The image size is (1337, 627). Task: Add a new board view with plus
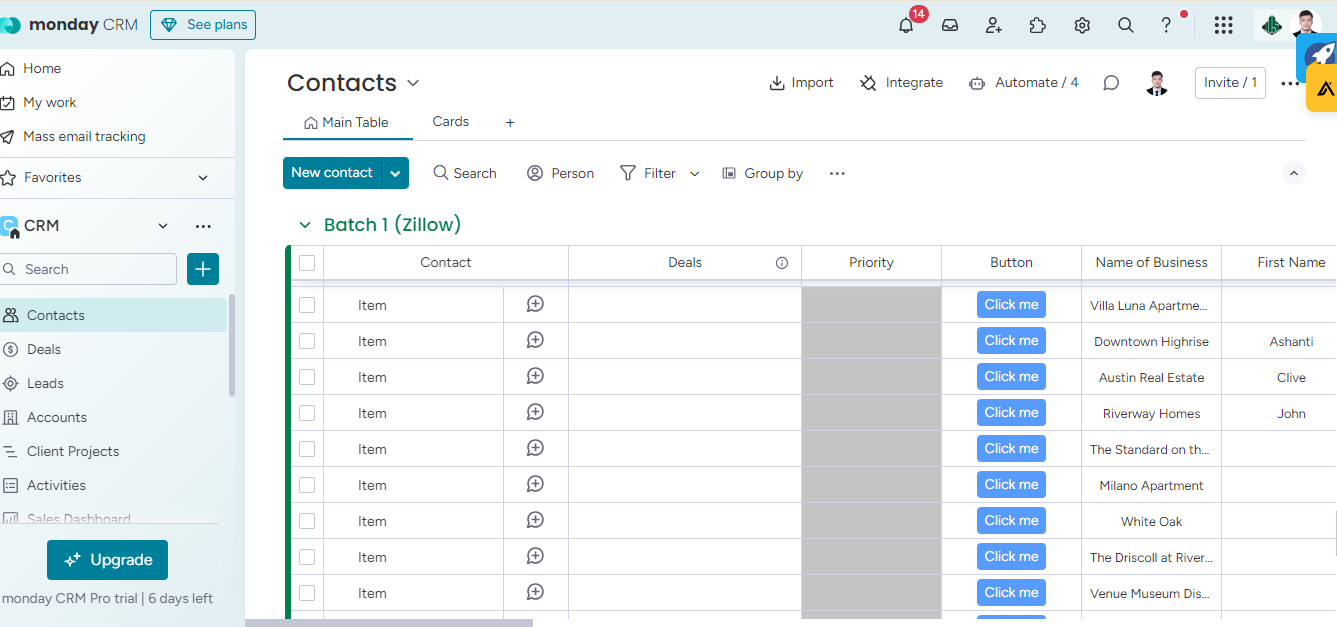click(510, 122)
